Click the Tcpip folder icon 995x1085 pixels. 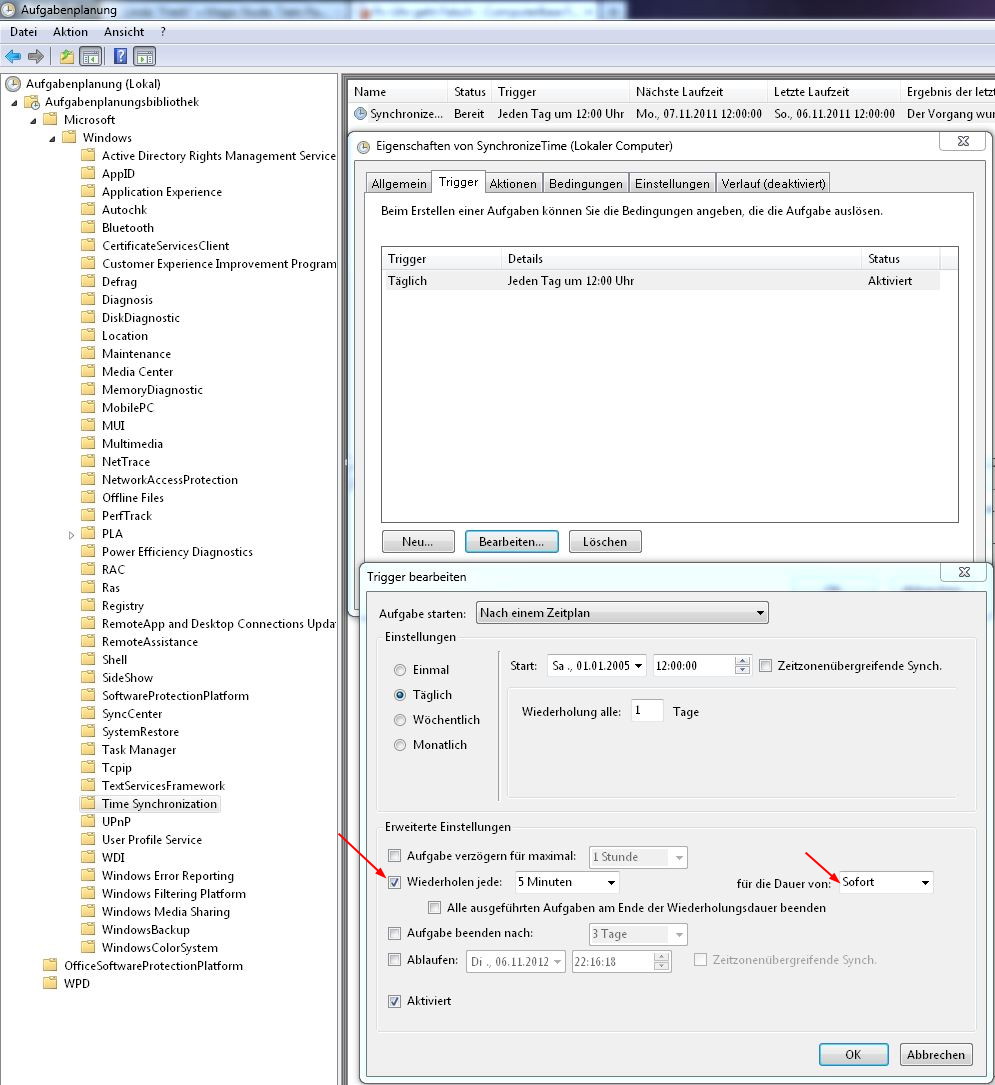88,767
